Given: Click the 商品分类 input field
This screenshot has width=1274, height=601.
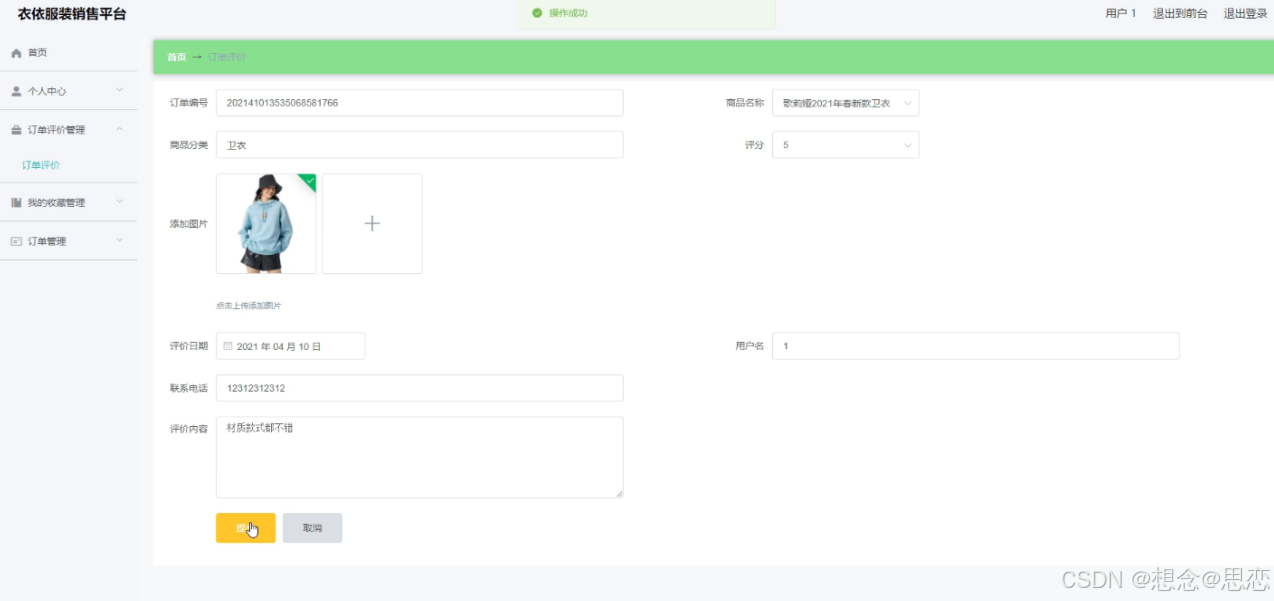Looking at the screenshot, I should coord(420,145).
